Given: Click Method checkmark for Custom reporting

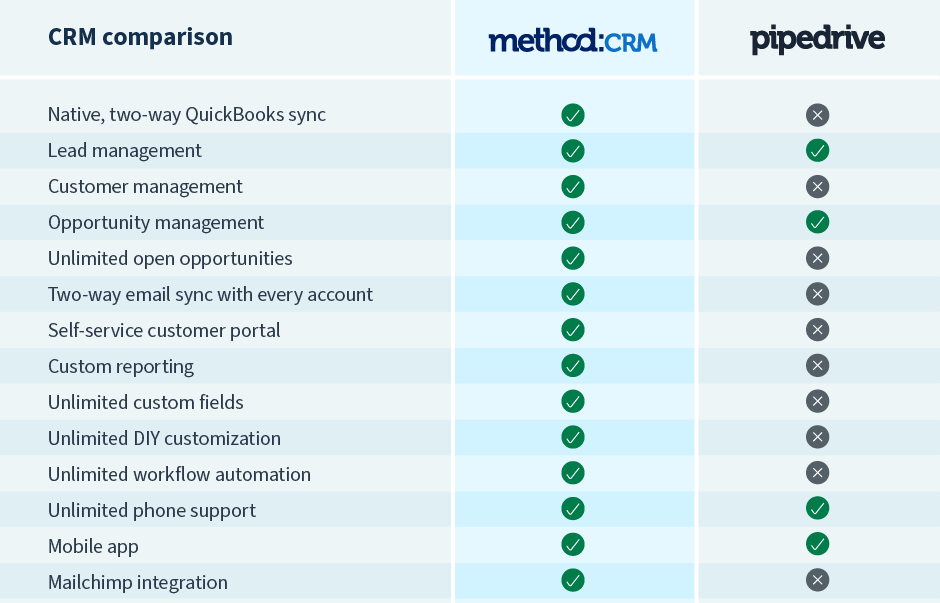Looking at the screenshot, I should pos(573,366).
